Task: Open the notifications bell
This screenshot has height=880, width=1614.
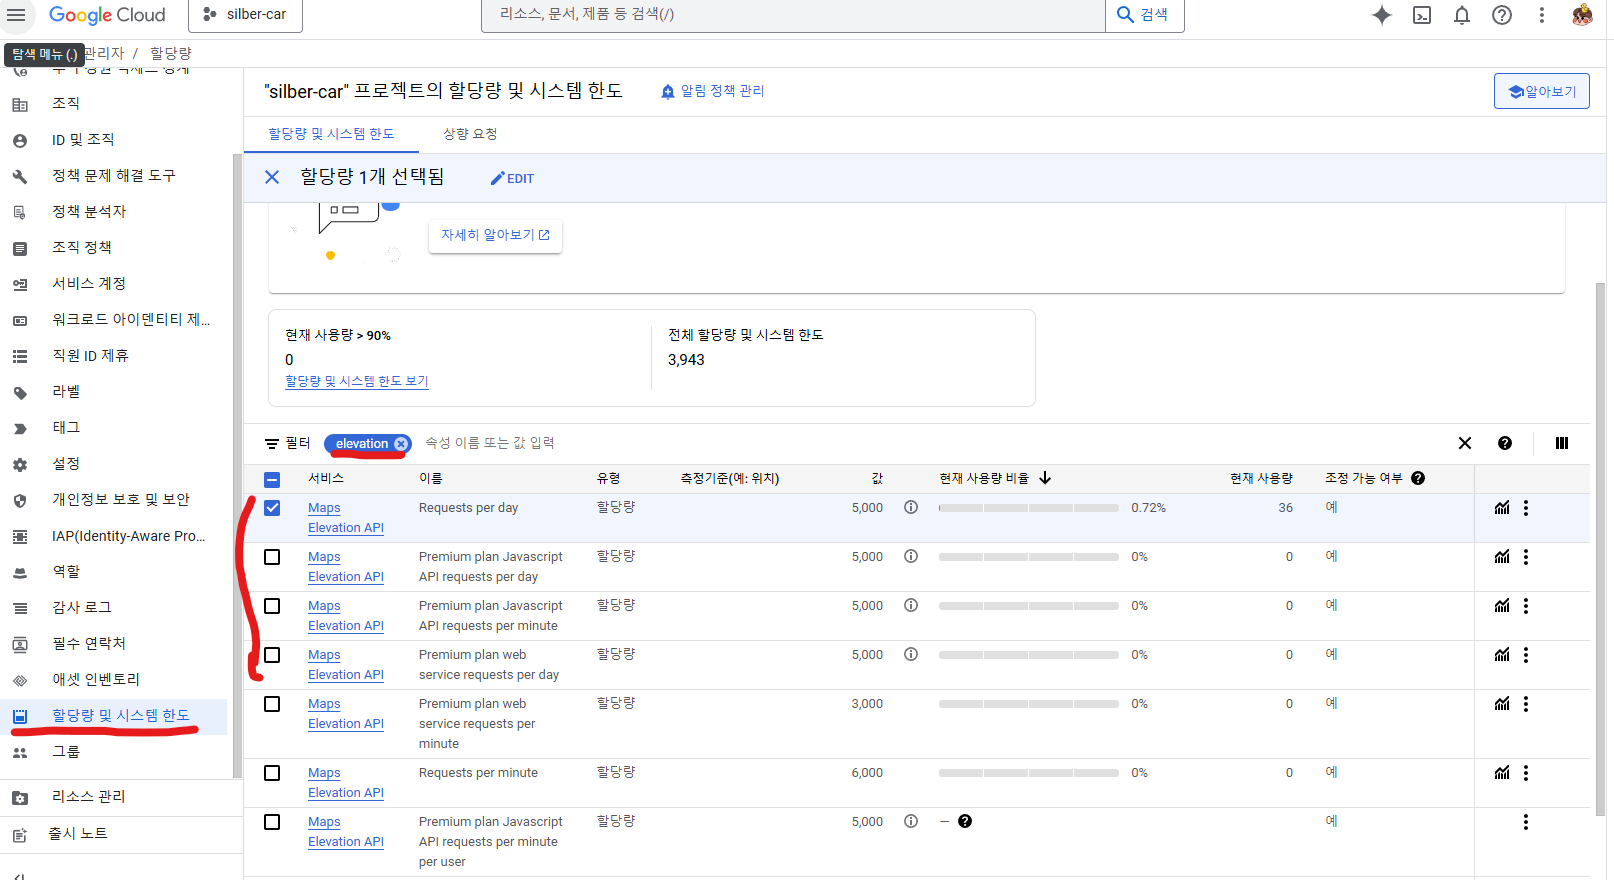Action: [x=1462, y=15]
